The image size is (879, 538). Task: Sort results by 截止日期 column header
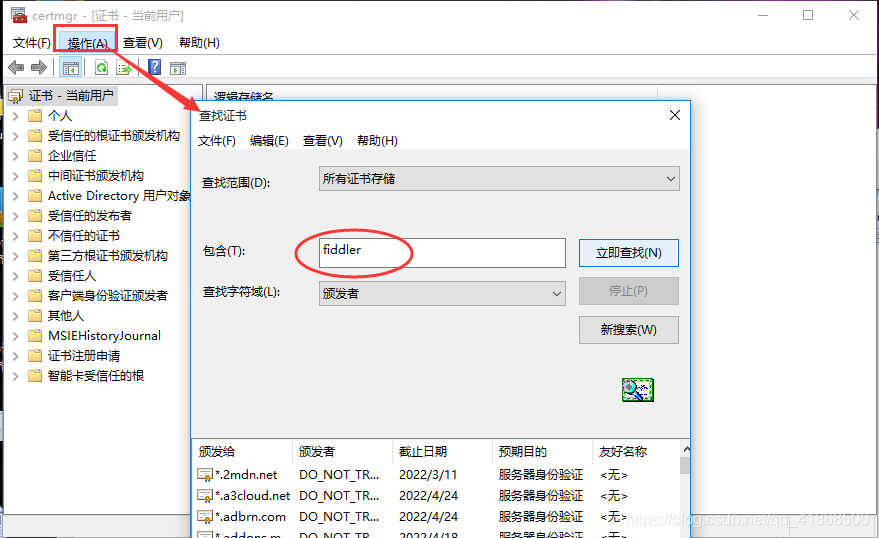point(442,452)
